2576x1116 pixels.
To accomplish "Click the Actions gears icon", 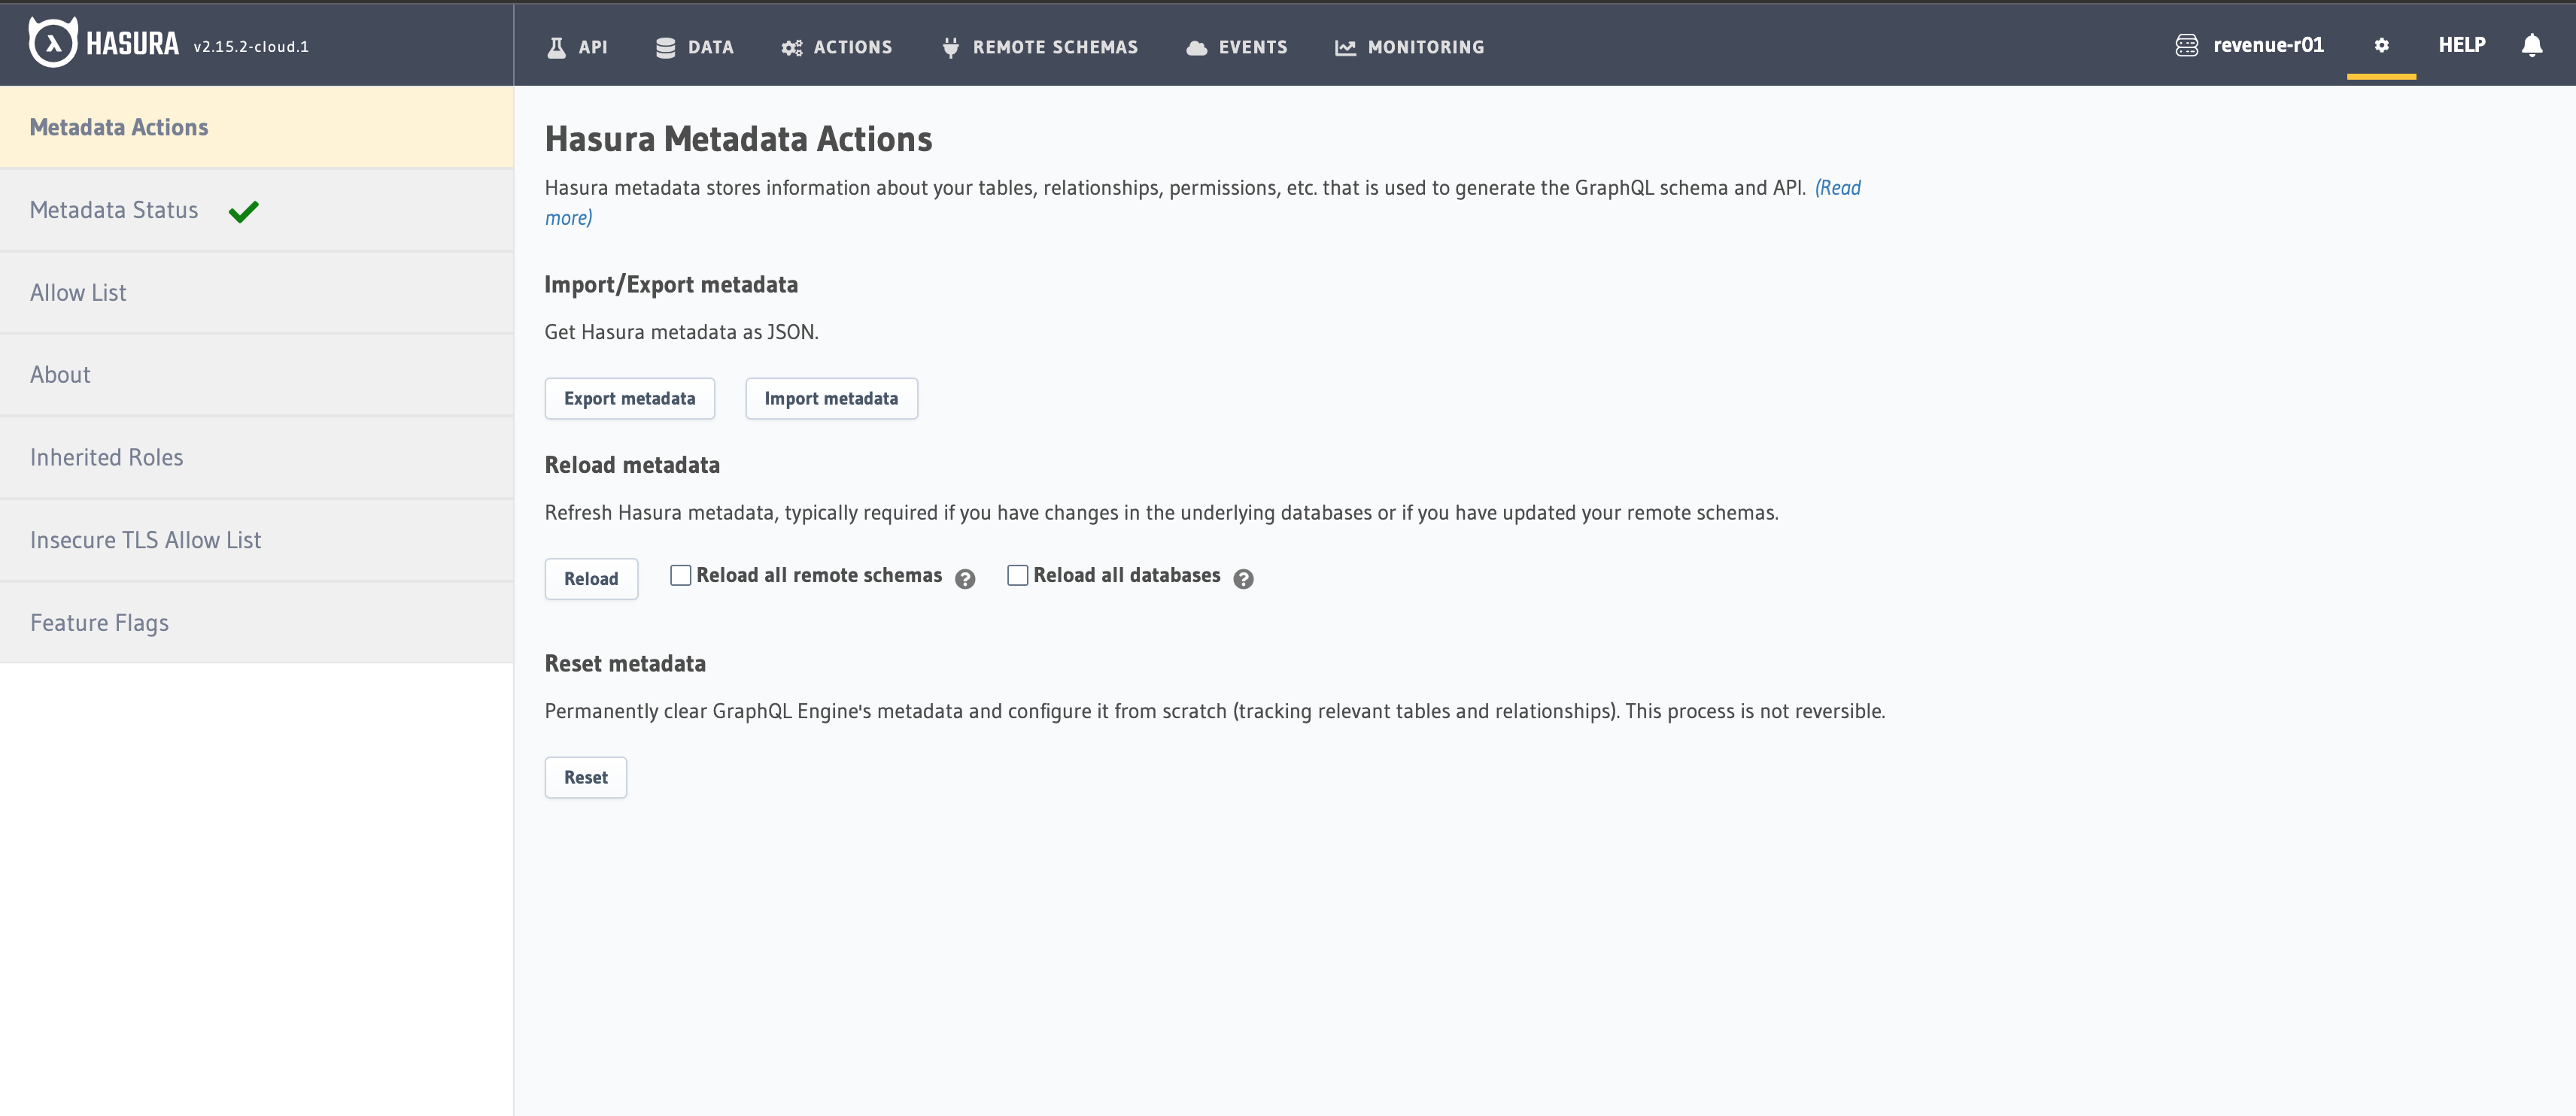I will tap(792, 47).
